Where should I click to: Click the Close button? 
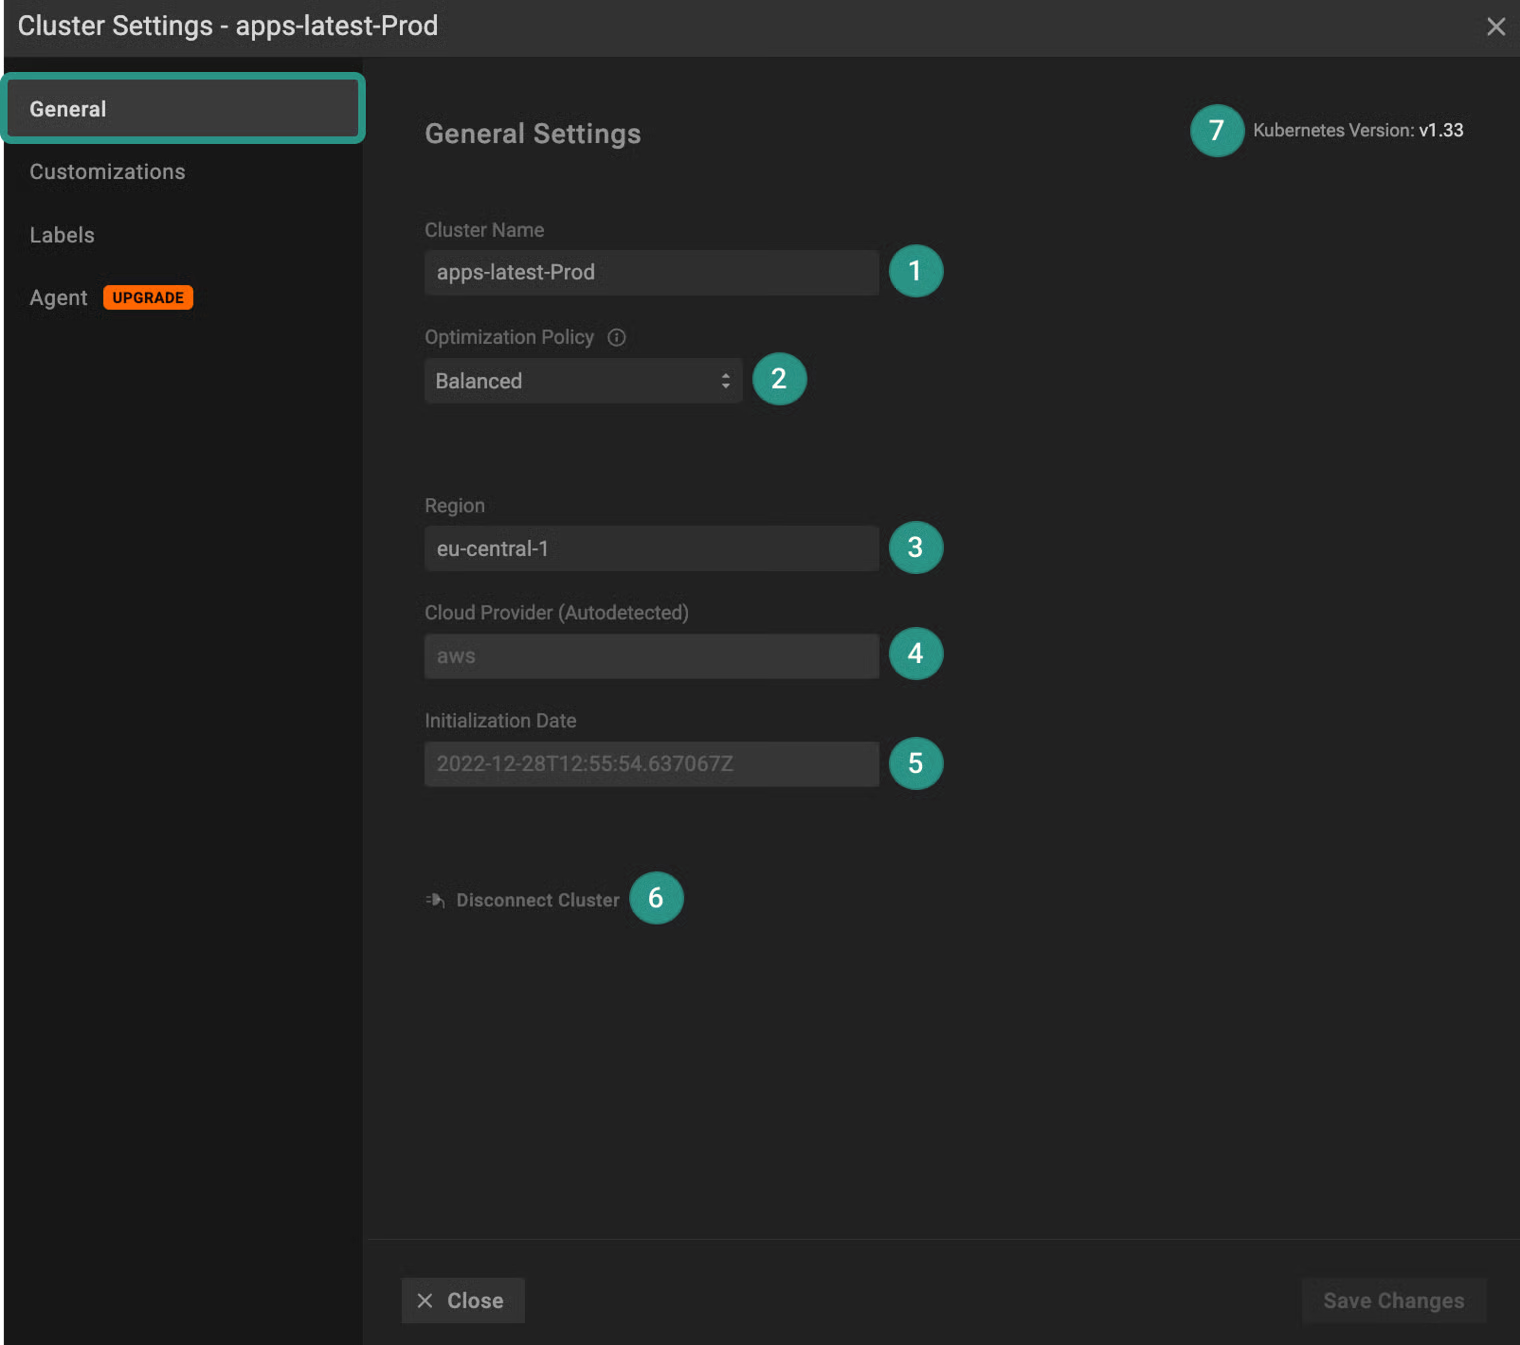click(x=463, y=1301)
